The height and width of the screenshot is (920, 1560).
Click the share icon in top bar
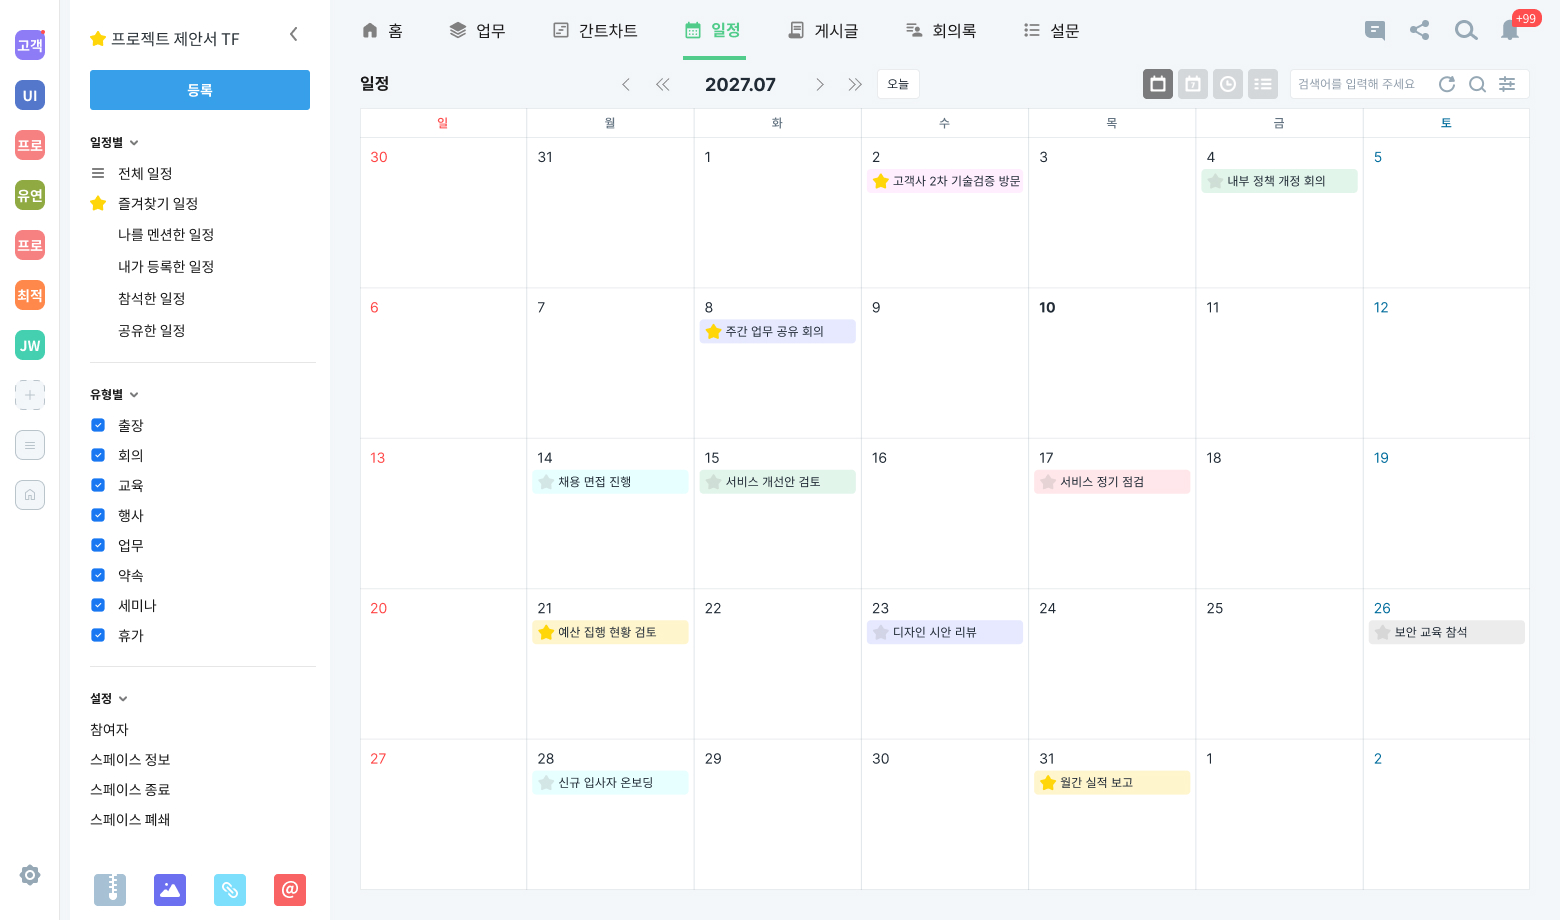[x=1419, y=30]
